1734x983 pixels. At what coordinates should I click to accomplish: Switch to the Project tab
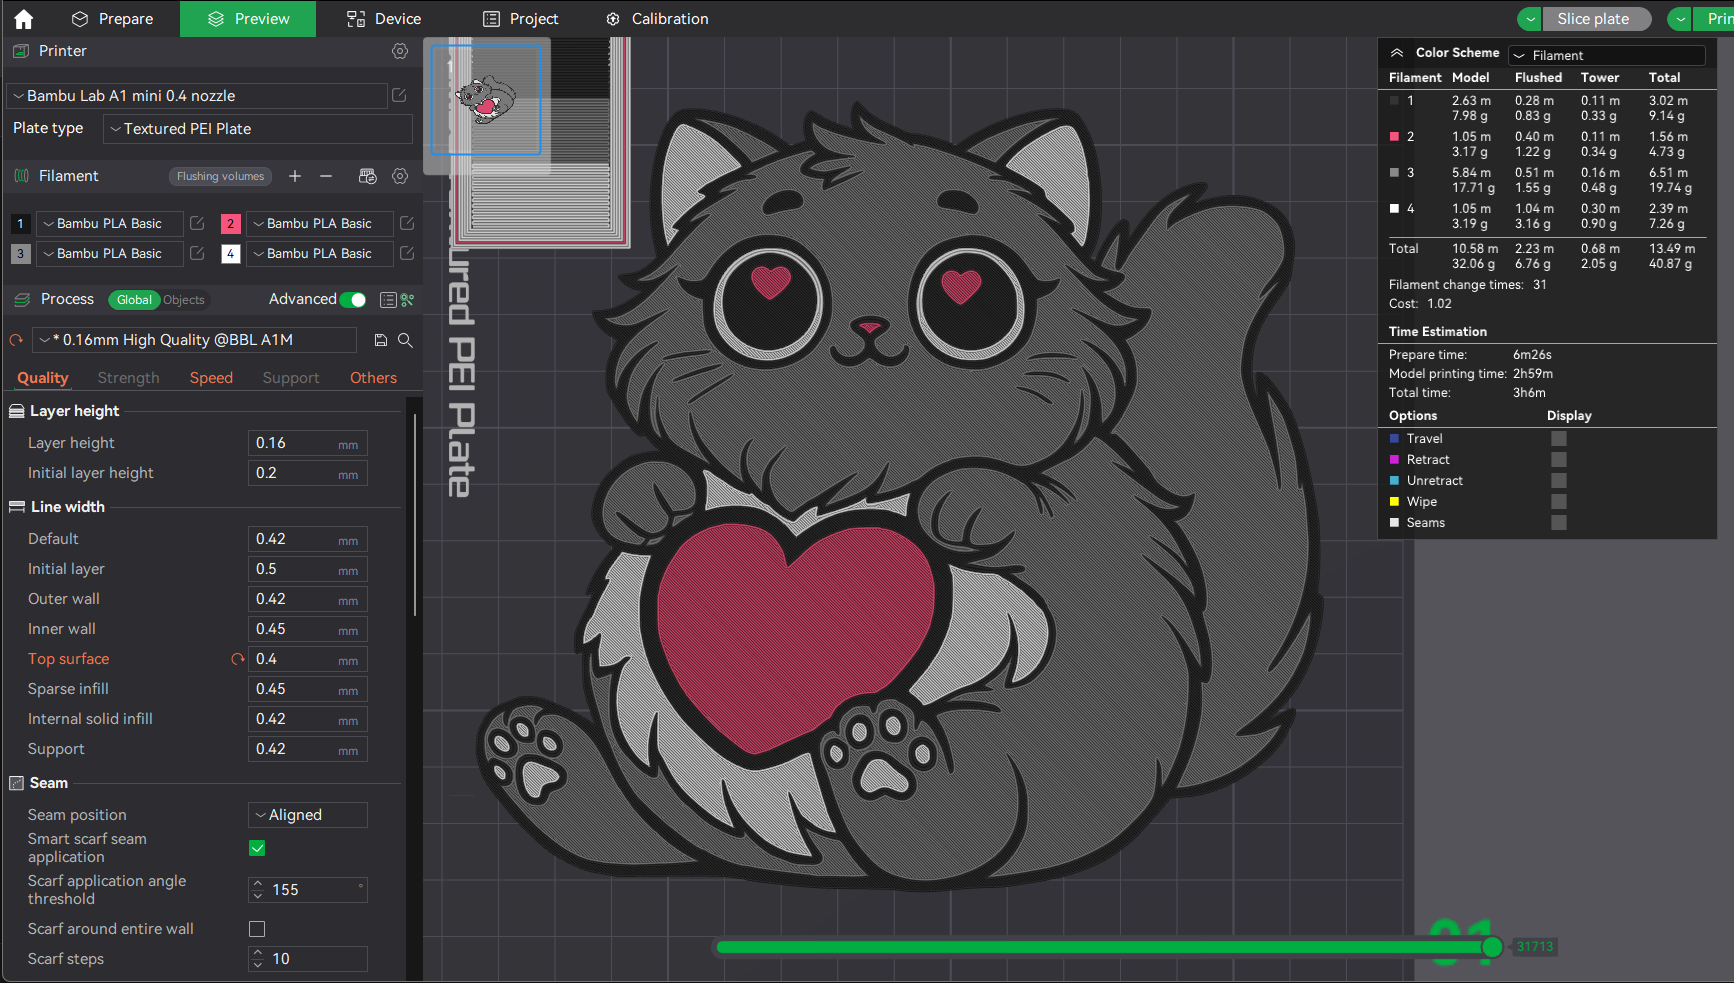point(520,19)
